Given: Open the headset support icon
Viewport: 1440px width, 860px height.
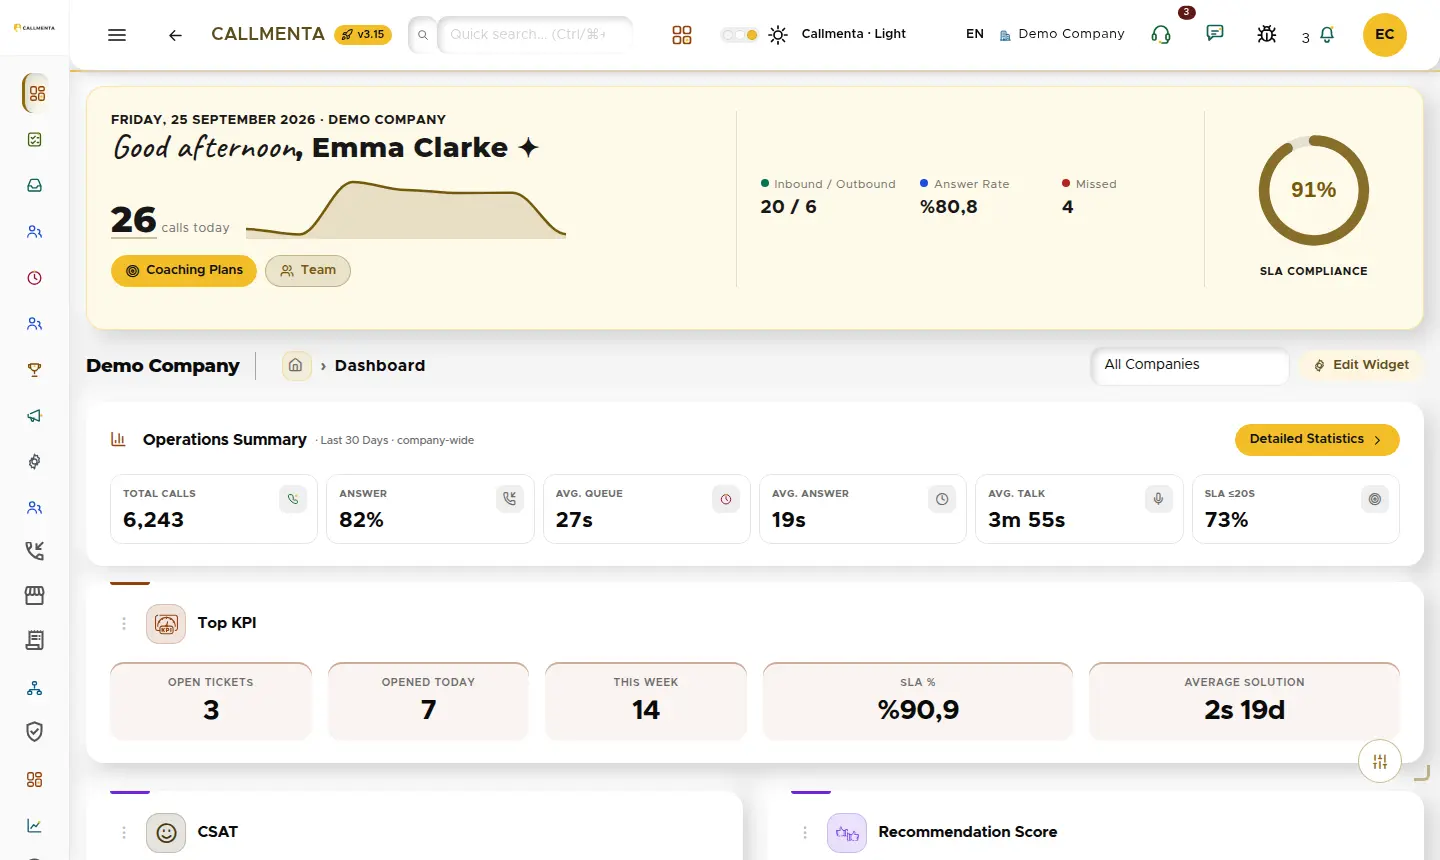Looking at the screenshot, I should point(1161,35).
